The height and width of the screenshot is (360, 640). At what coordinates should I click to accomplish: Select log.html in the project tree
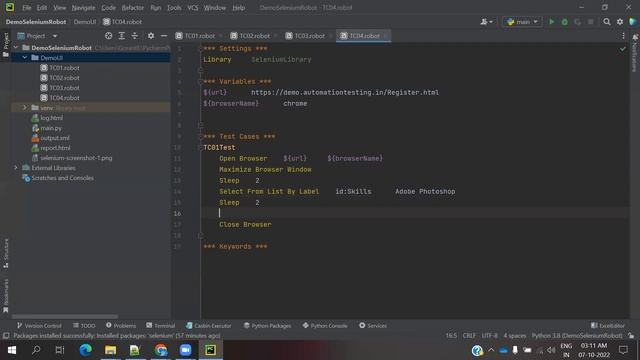[x=51, y=118]
